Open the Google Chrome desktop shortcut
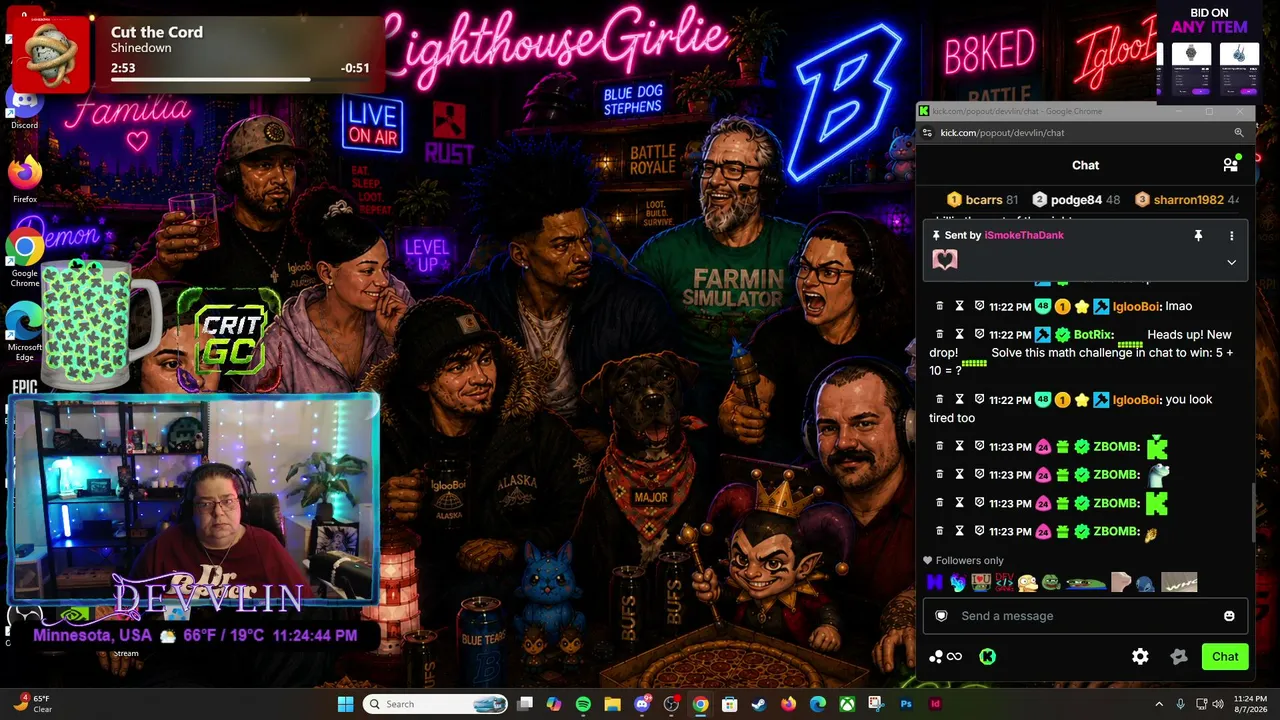This screenshot has width=1280, height=720. click(x=25, y=257)
